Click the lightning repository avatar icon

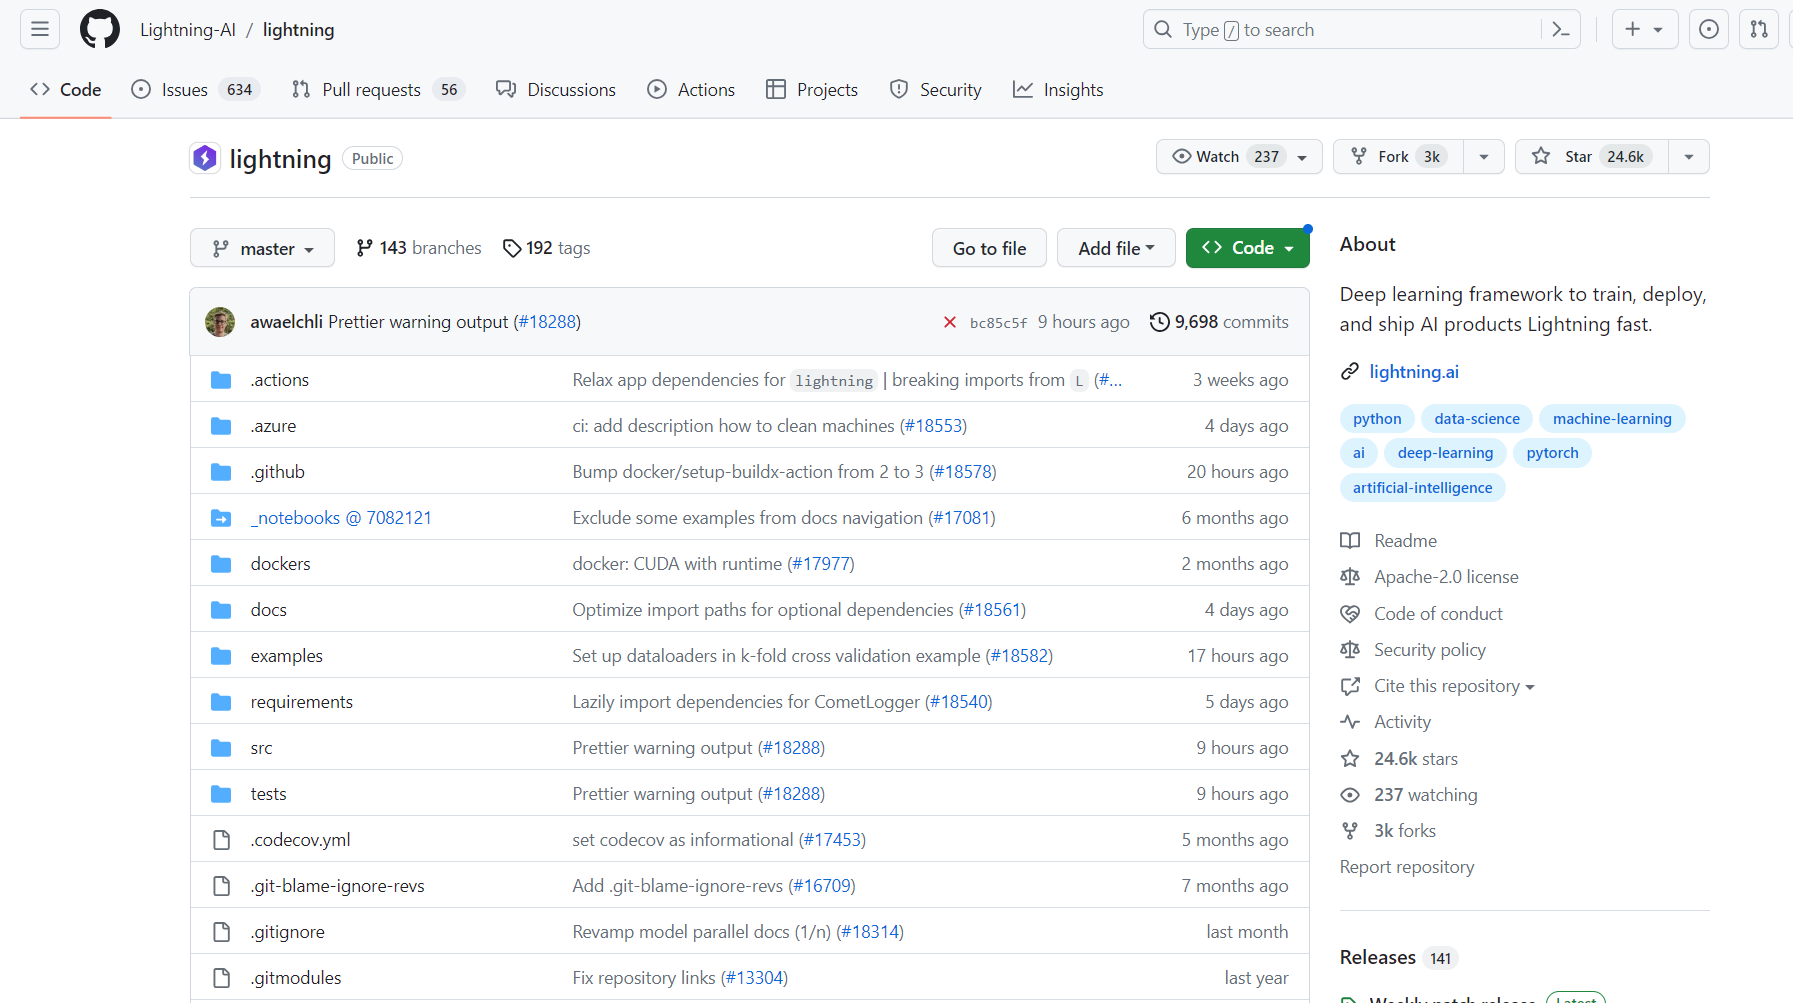click(x=204, y=158)
